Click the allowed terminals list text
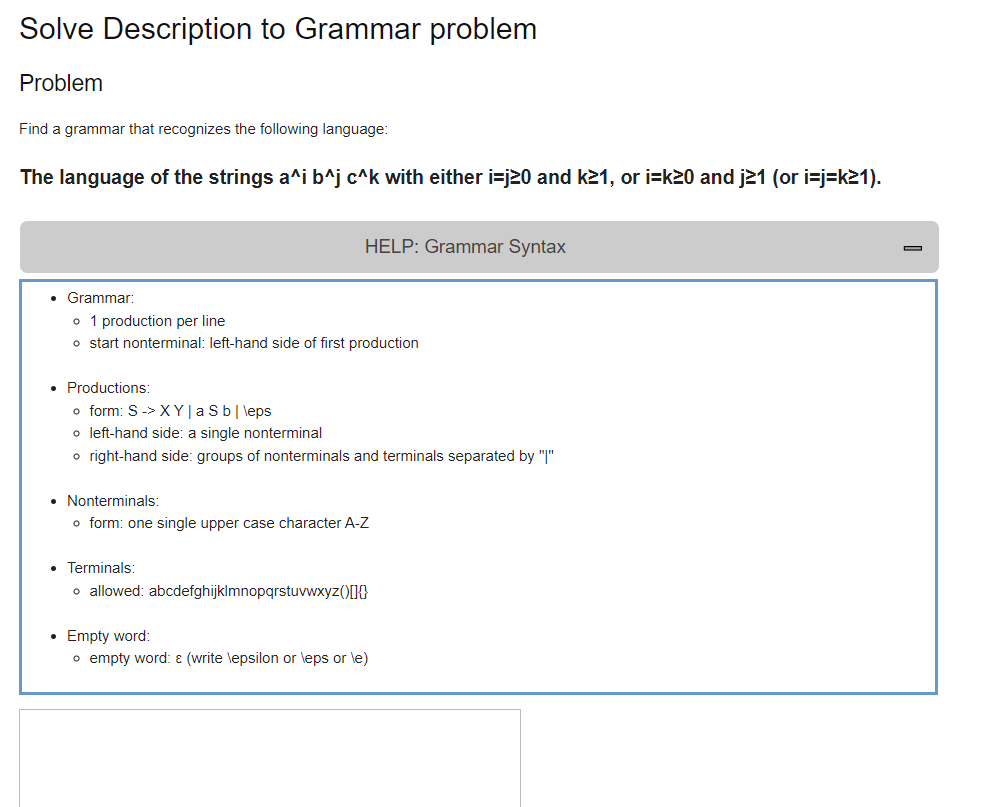The height and width of the screenshot is (807, 994). (x=228, y=590)
